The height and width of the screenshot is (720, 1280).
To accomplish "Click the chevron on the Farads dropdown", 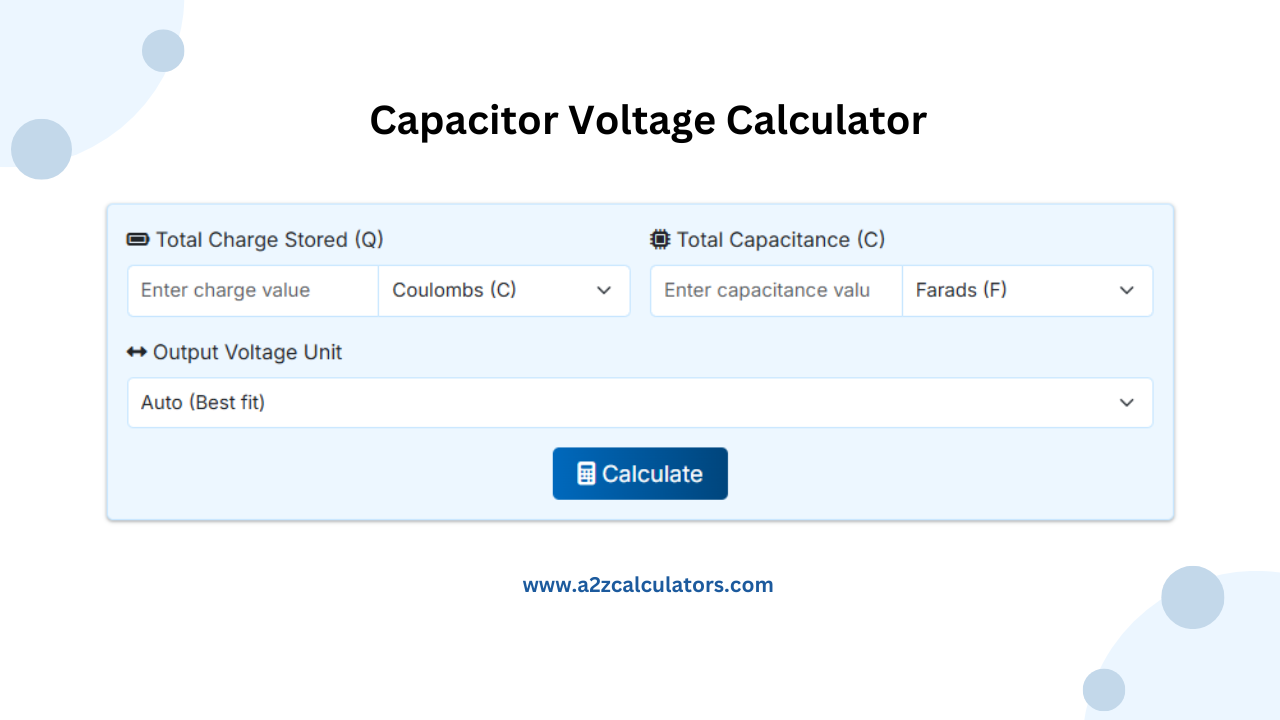I will coord(1127,290).
